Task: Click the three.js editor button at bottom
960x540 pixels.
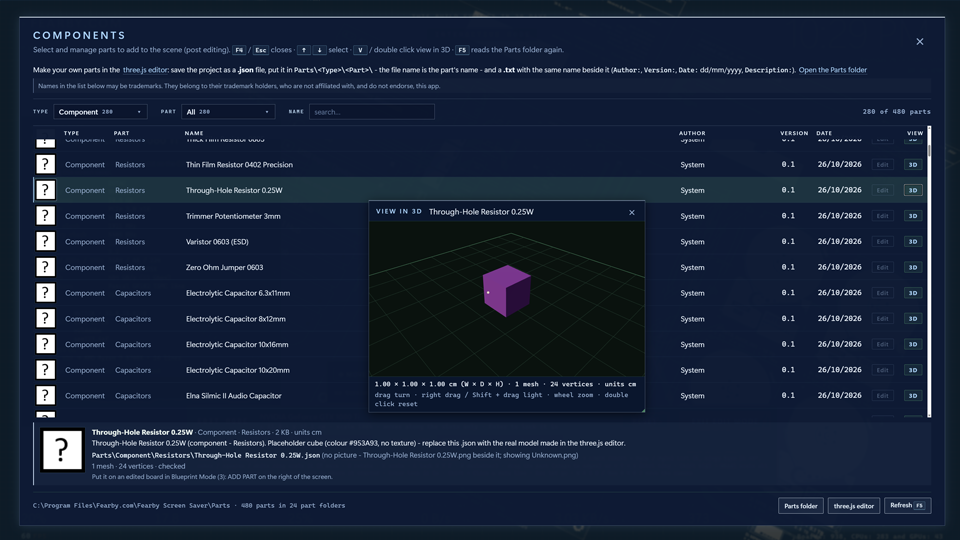Action: click(x=853, y=506)
